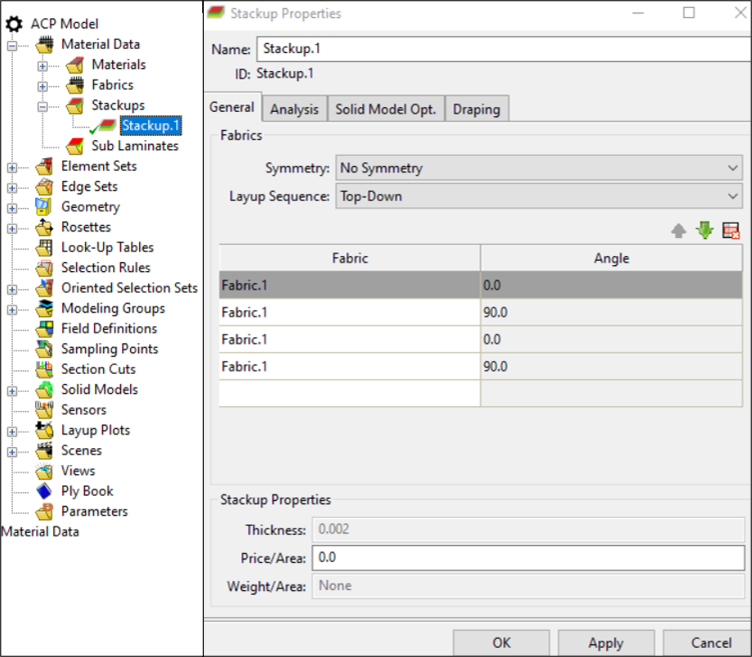
Task: Click the ACP Model gear icon
Action: (x=14, y=23)
